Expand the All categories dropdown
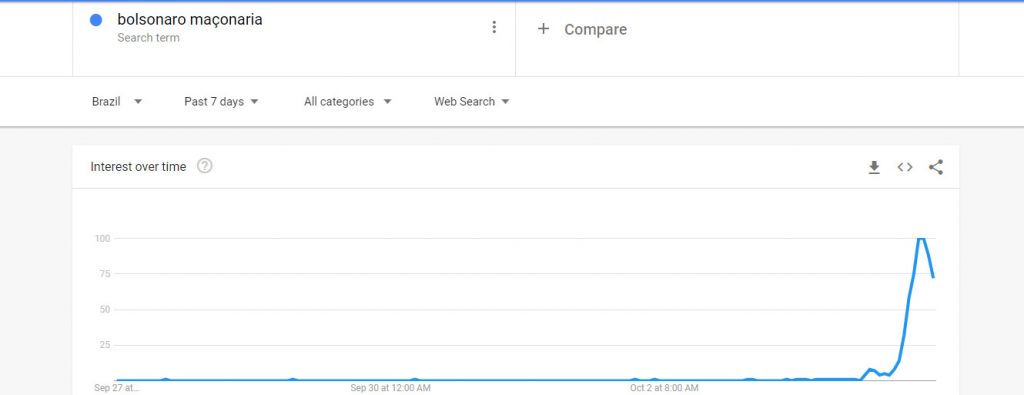This screenshot has width=1024, height=395. (347, 102)
